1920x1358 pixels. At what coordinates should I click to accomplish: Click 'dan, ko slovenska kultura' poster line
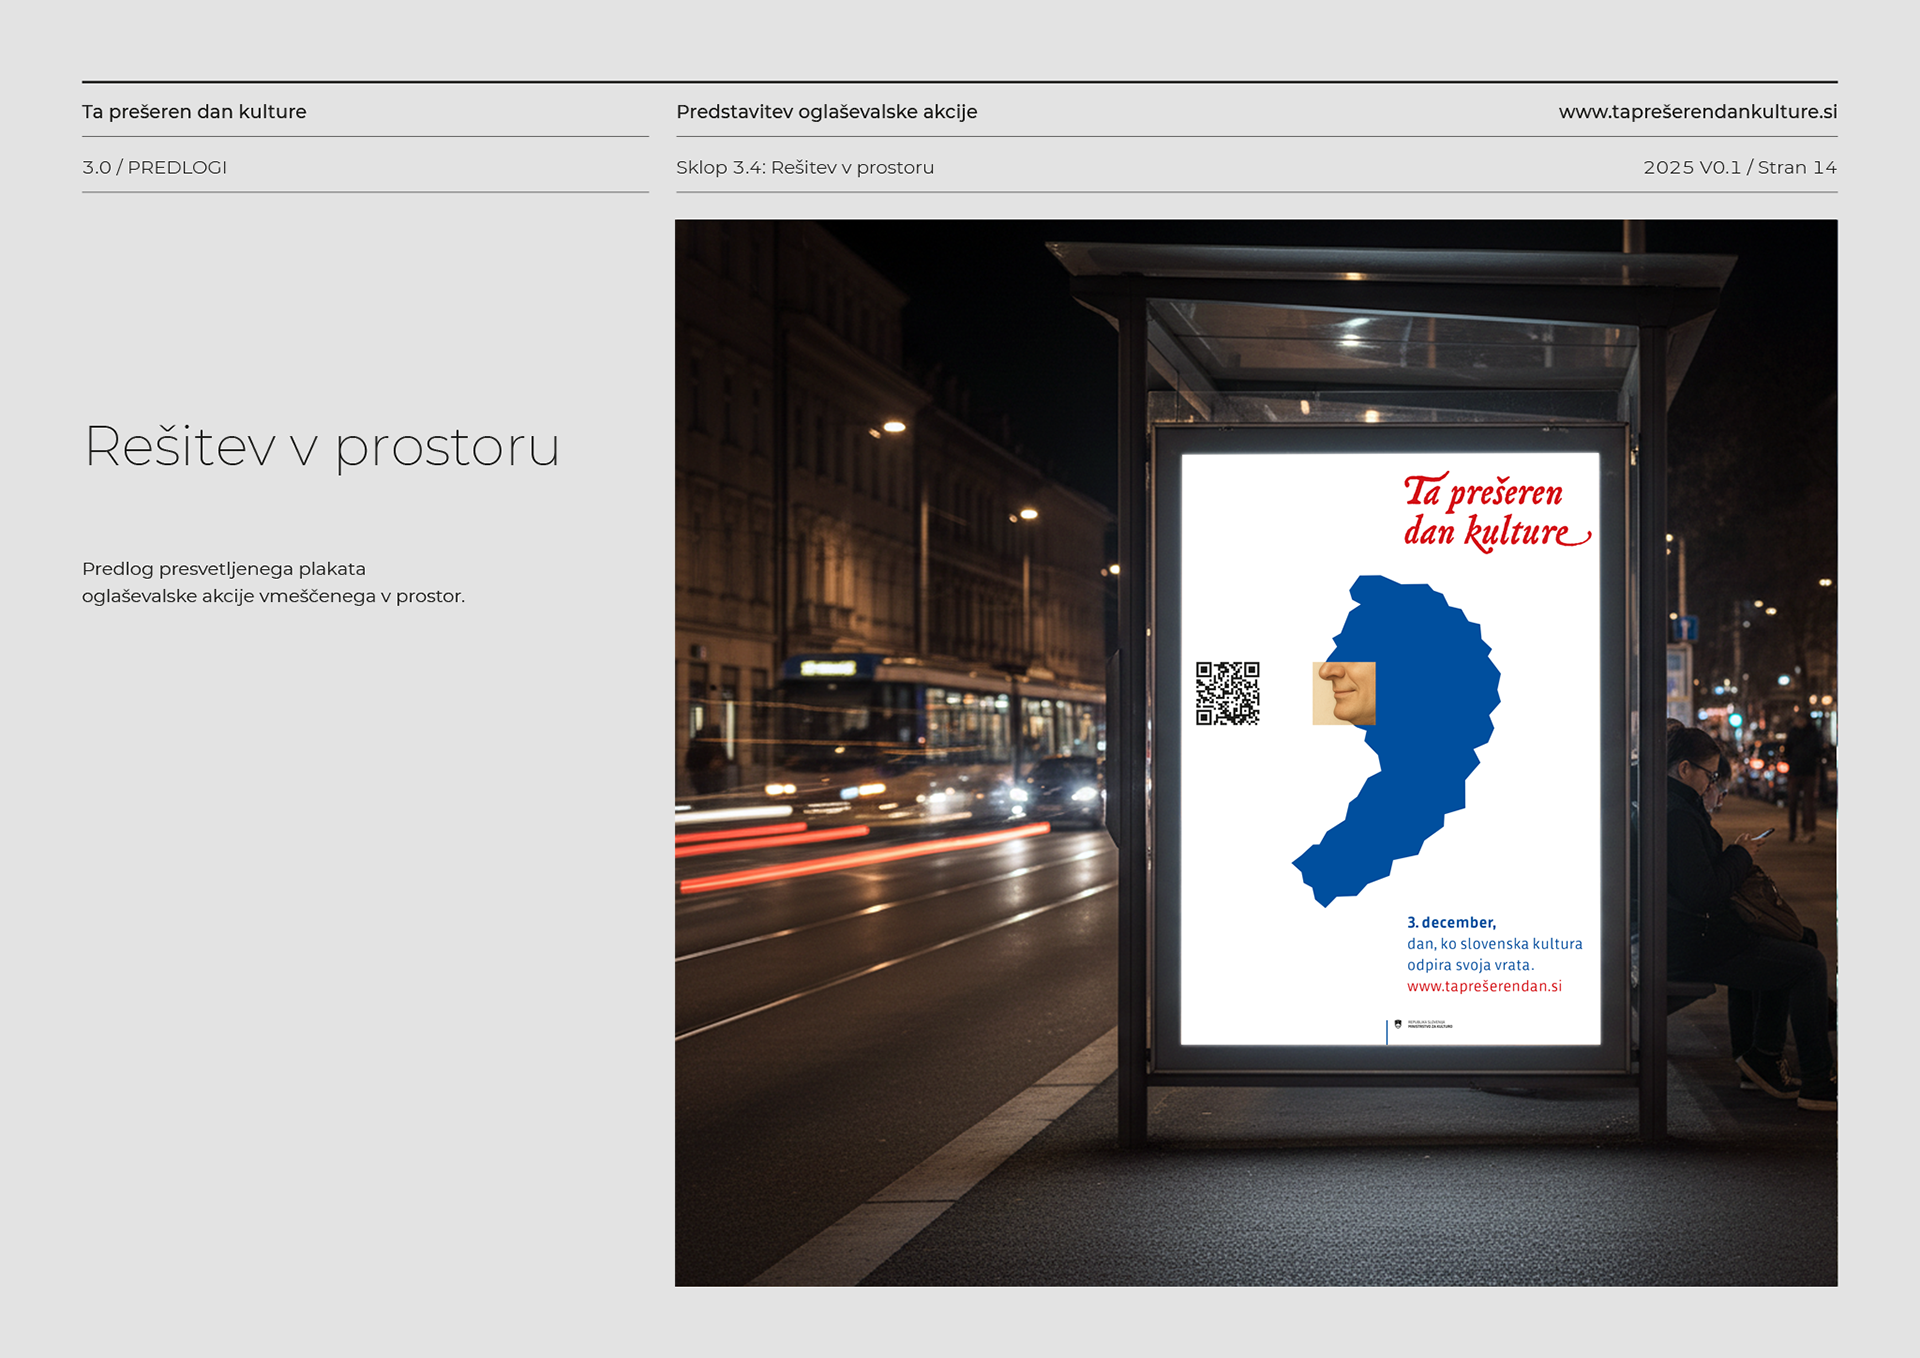(x=1494, y=944)
